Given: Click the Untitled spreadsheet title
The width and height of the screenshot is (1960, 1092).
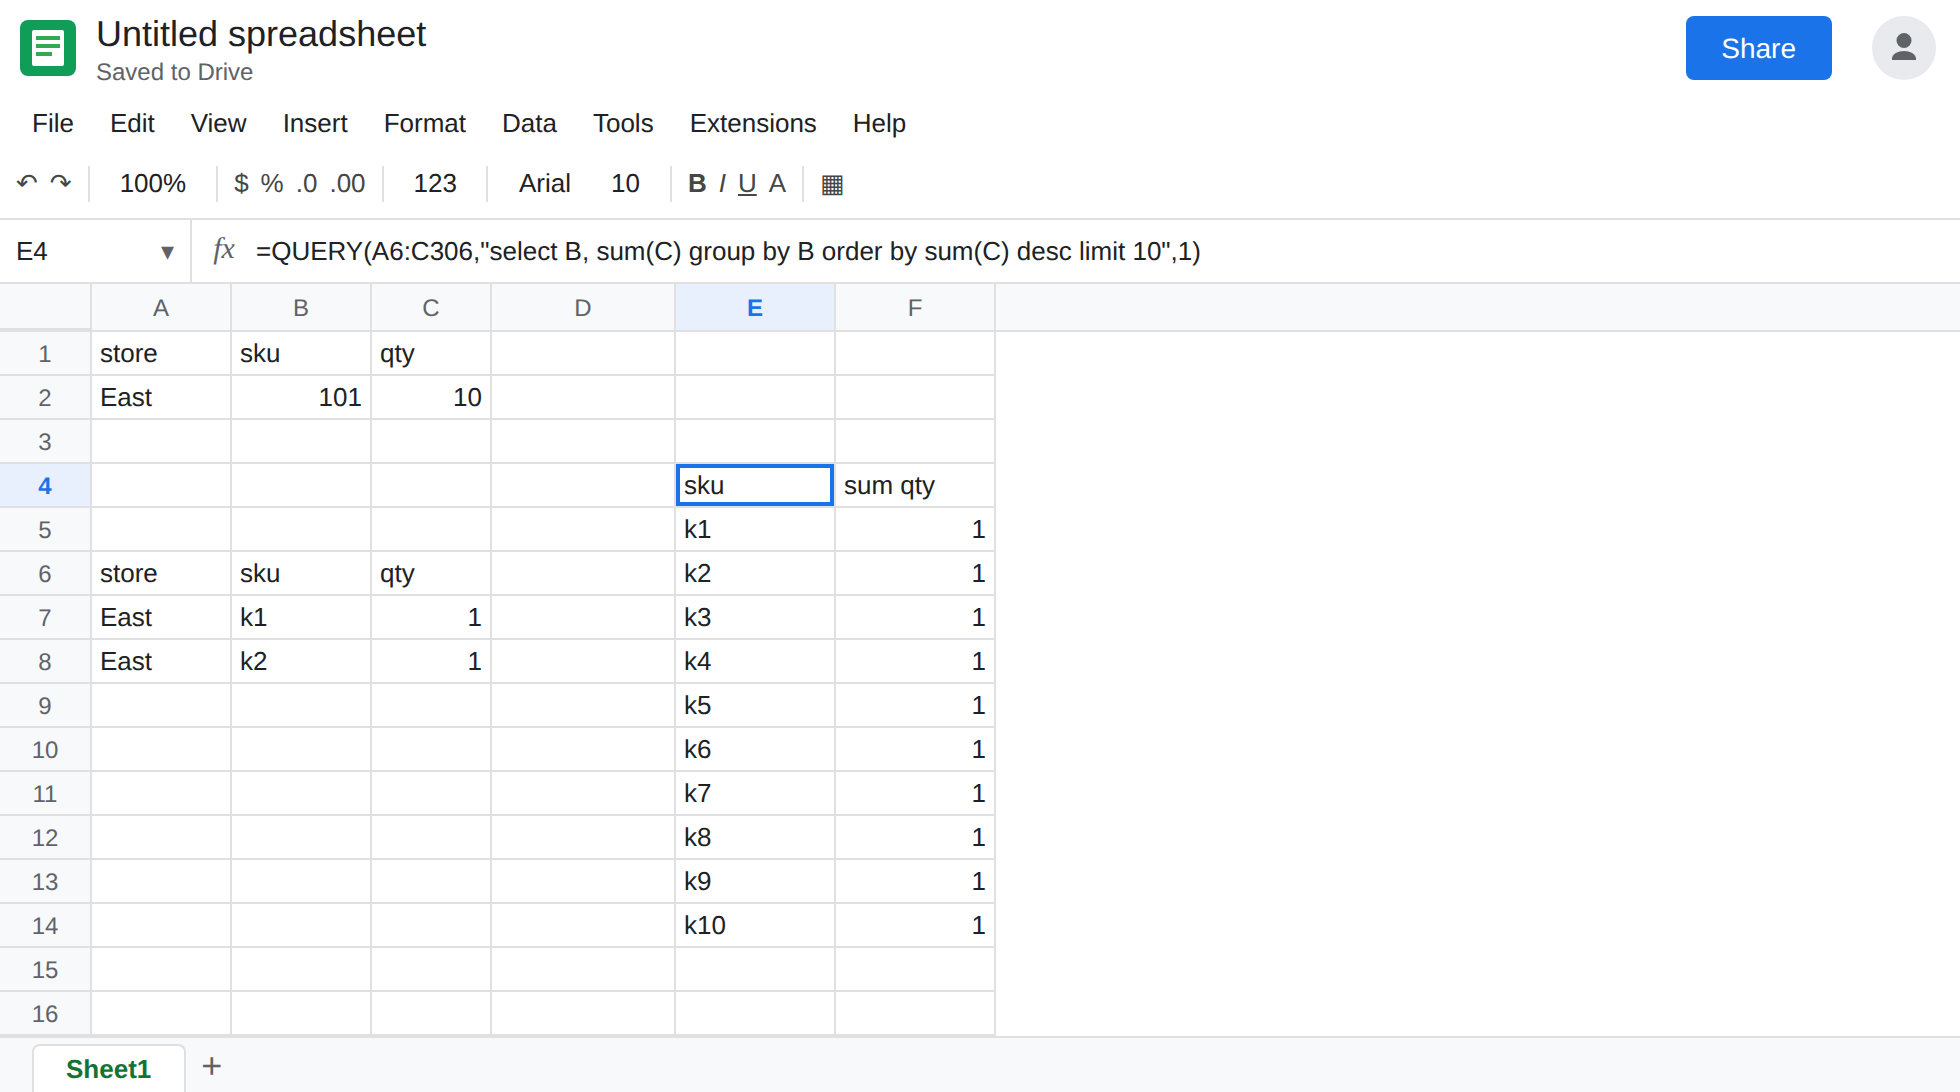Looking at the screenshot, I should pyautogui.click(x=261, y=34).
